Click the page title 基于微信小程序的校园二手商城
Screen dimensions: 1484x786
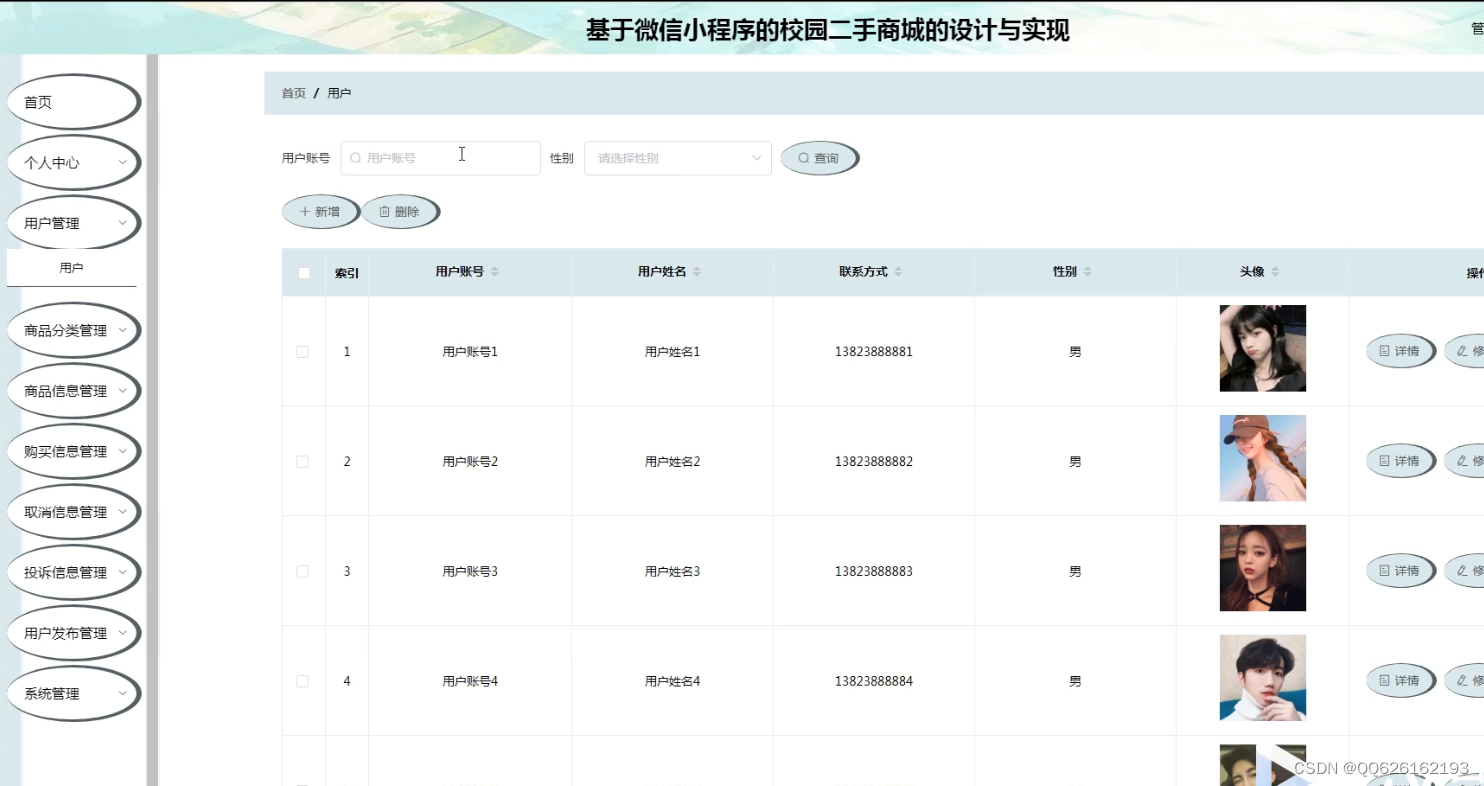(827, 30)
